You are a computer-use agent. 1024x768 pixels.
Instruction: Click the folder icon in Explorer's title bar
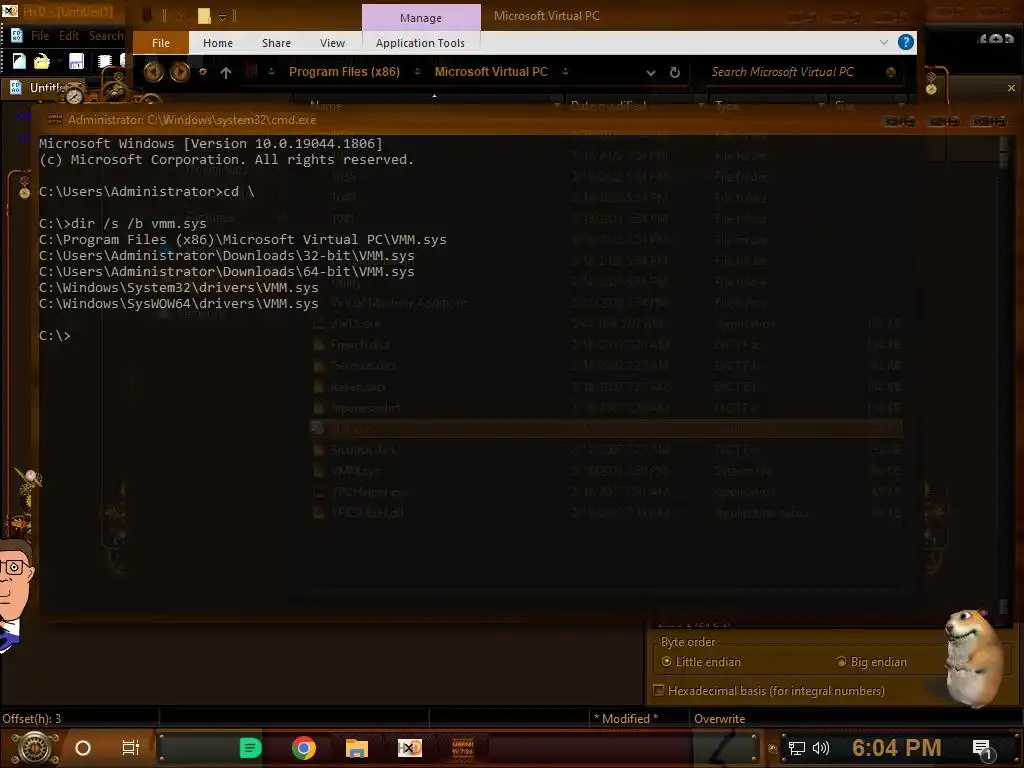tap(204, 16)
